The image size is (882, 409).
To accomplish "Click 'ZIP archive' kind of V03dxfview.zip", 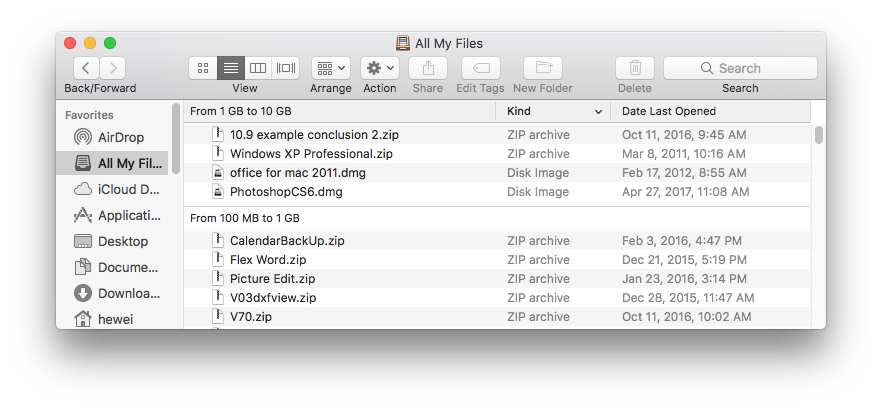I will pyautogui.click(x=538, y=298).
